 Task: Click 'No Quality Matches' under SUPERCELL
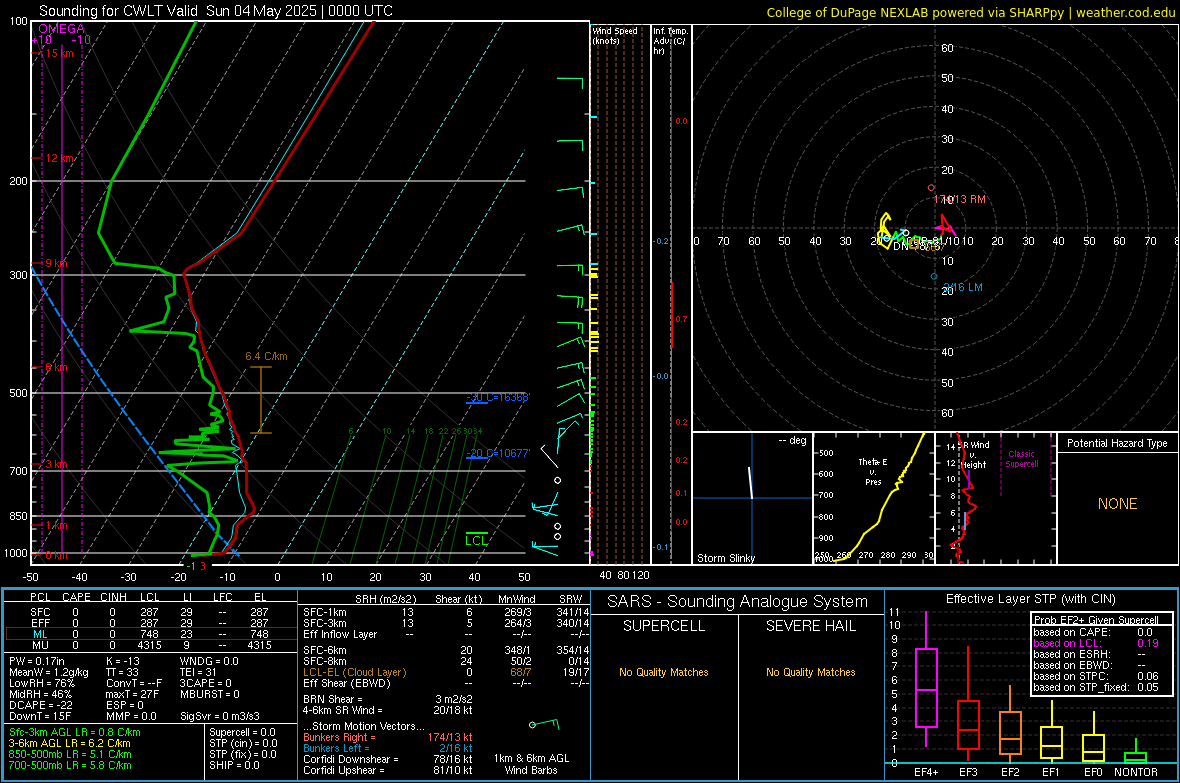point(664,672)
